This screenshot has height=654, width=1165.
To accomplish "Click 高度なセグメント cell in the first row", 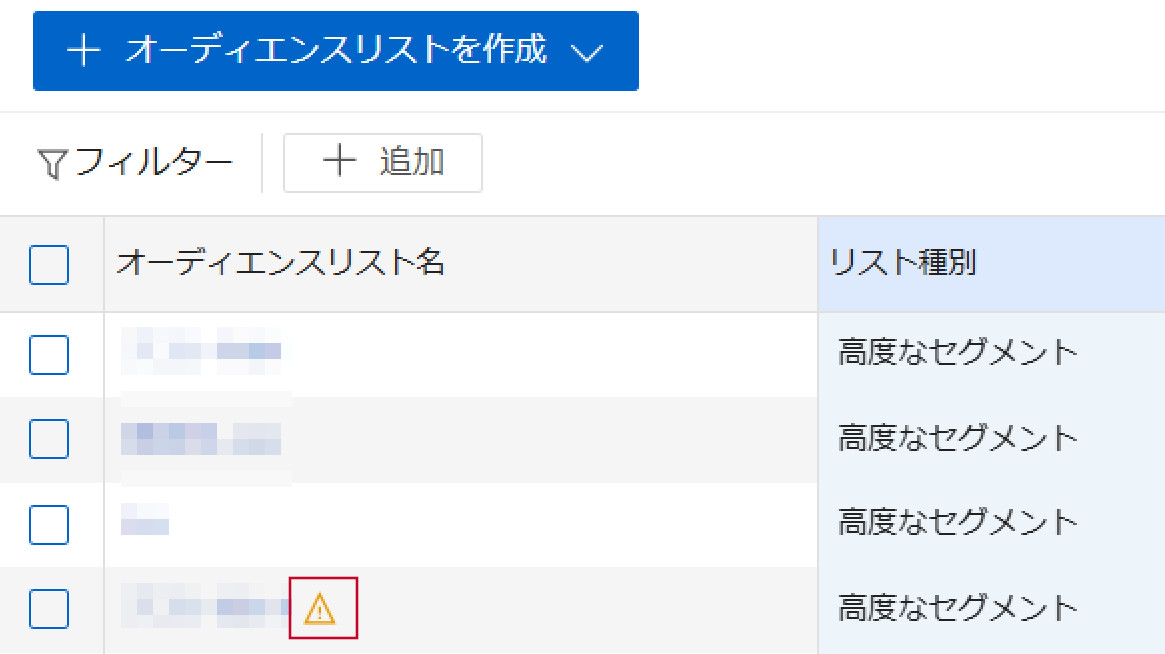I will click(x=958, y=353).
